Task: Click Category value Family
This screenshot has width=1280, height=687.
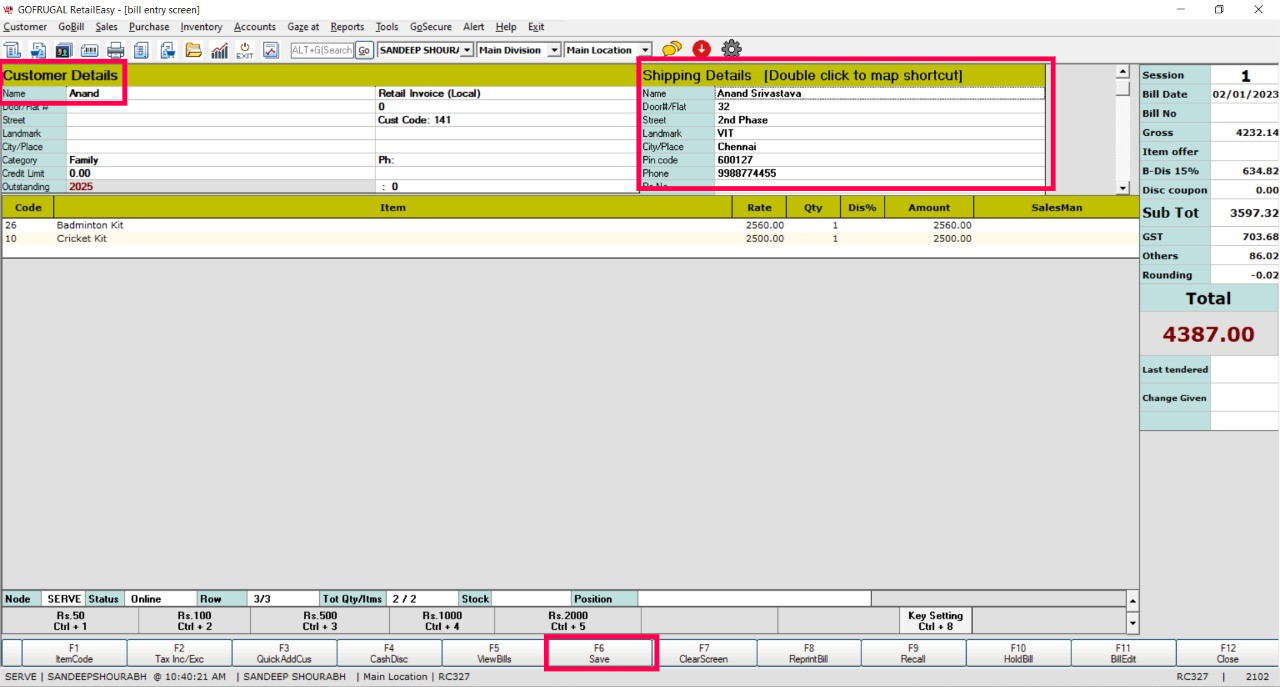Action: point(84,160)
